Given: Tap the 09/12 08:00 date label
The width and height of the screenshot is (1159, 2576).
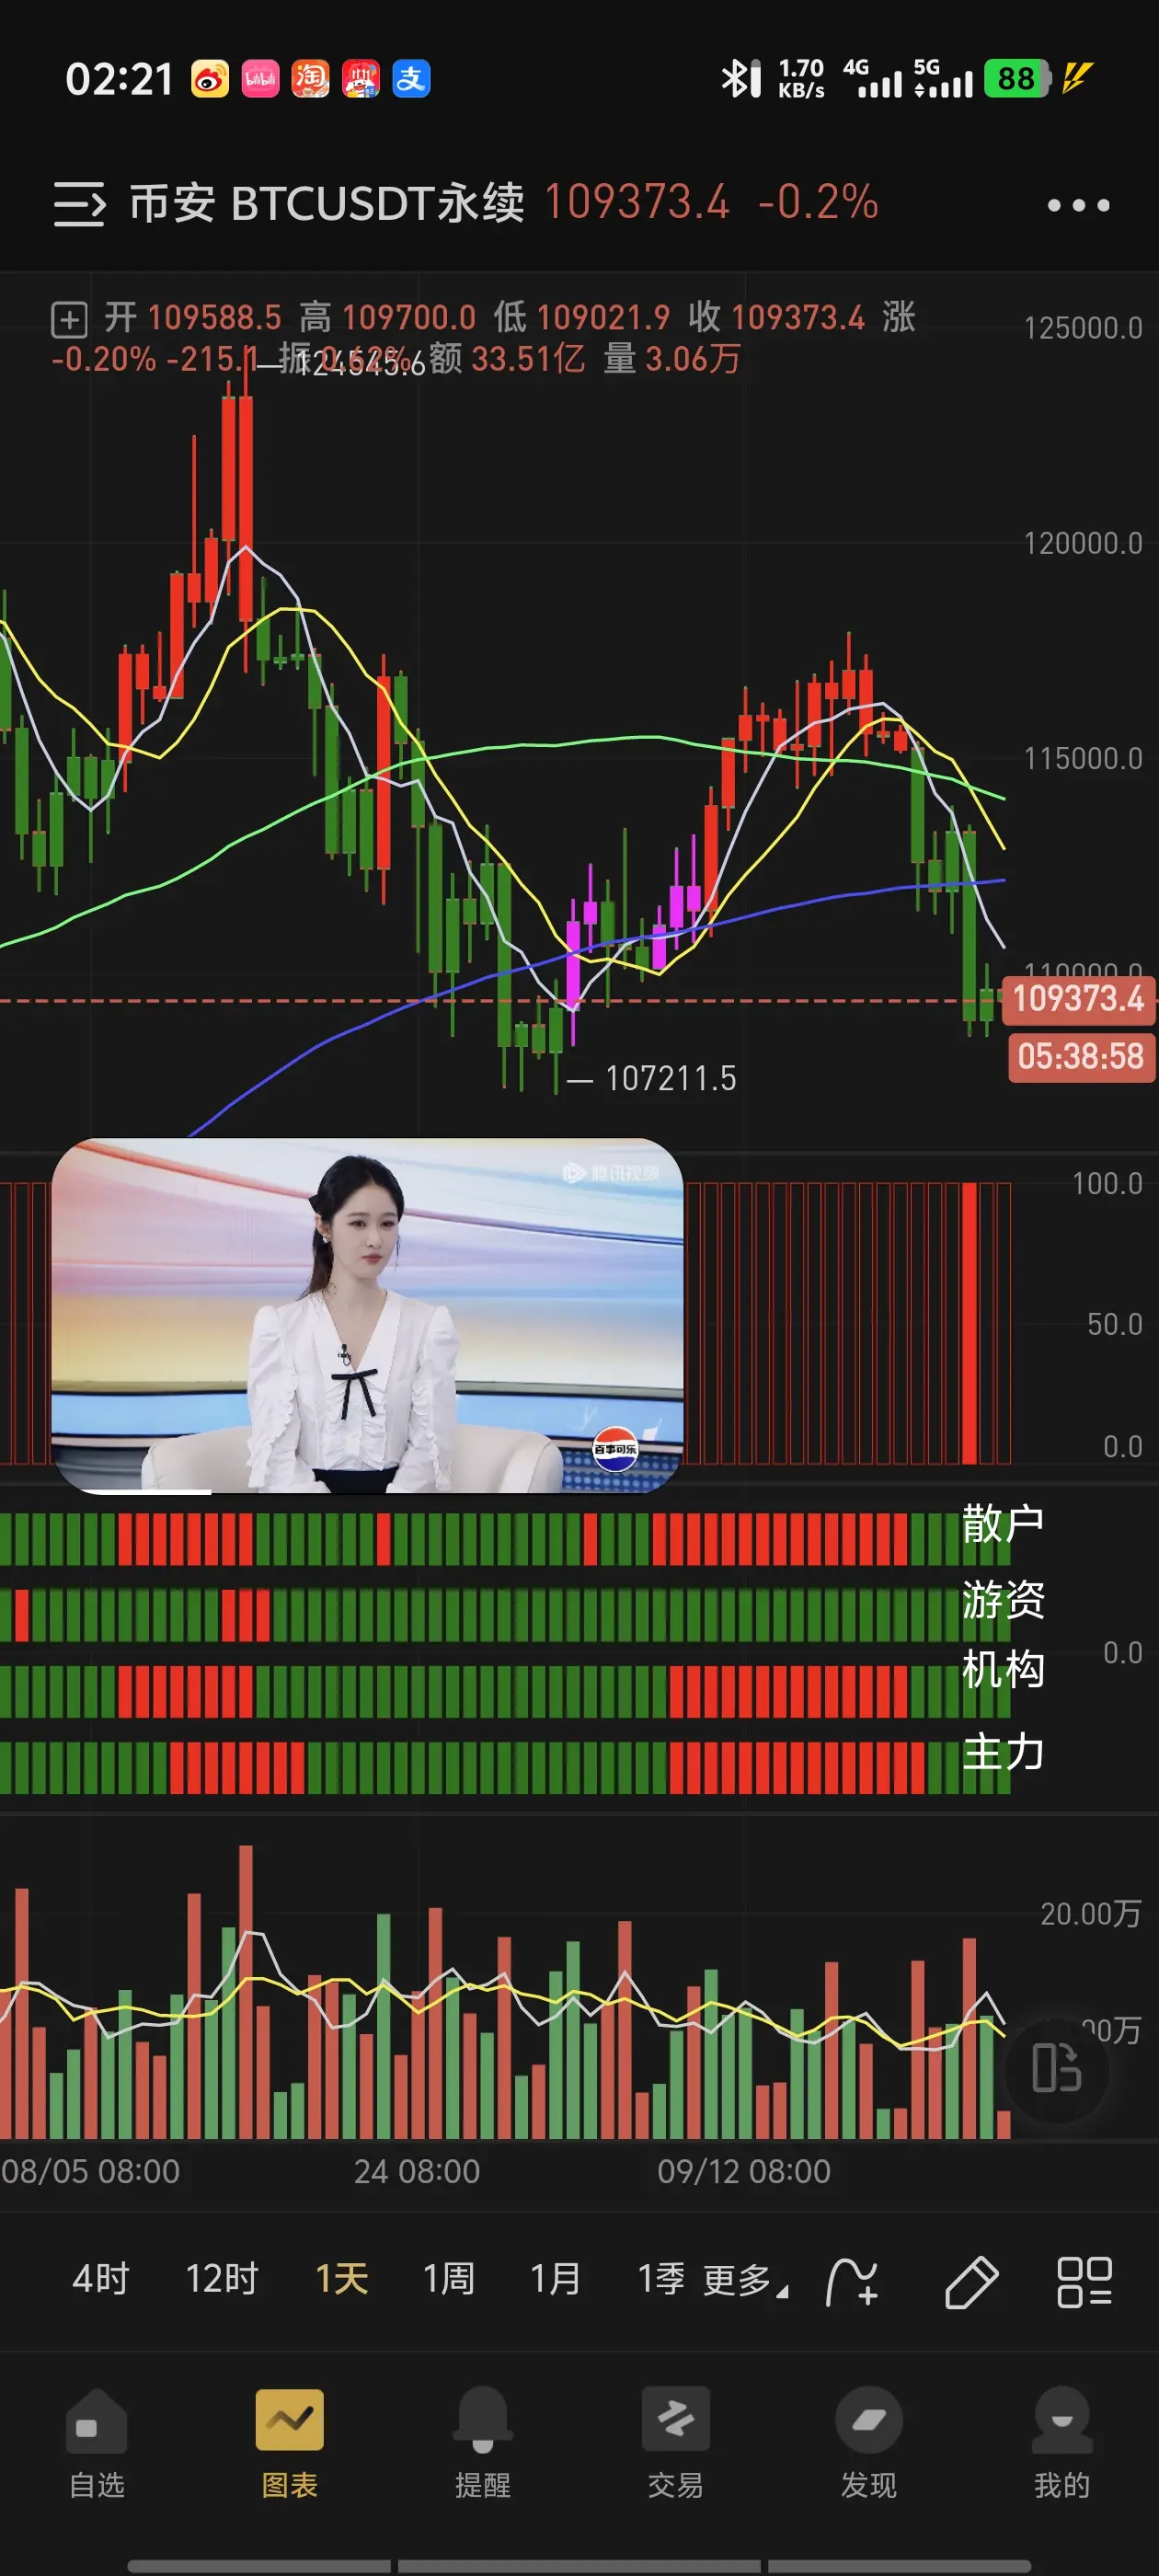Looking at the screenshot, I should coord(744,2171).
